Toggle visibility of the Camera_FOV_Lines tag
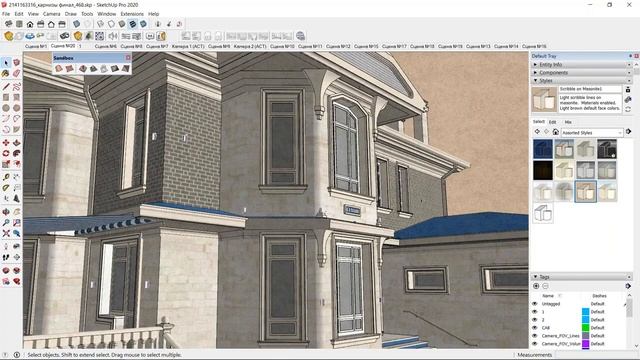The height and width of the screenshot is (360, 640). 535,336
